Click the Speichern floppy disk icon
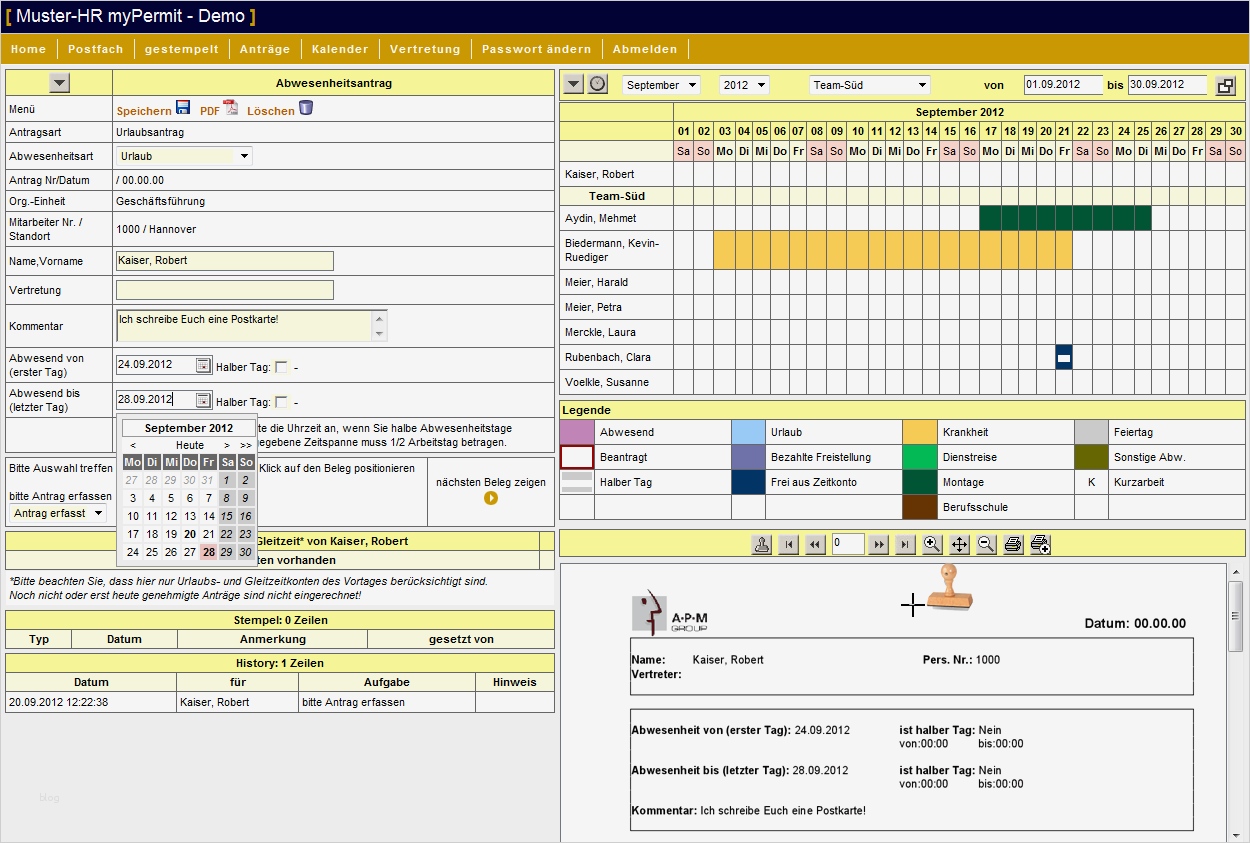 tap(183, 108)
